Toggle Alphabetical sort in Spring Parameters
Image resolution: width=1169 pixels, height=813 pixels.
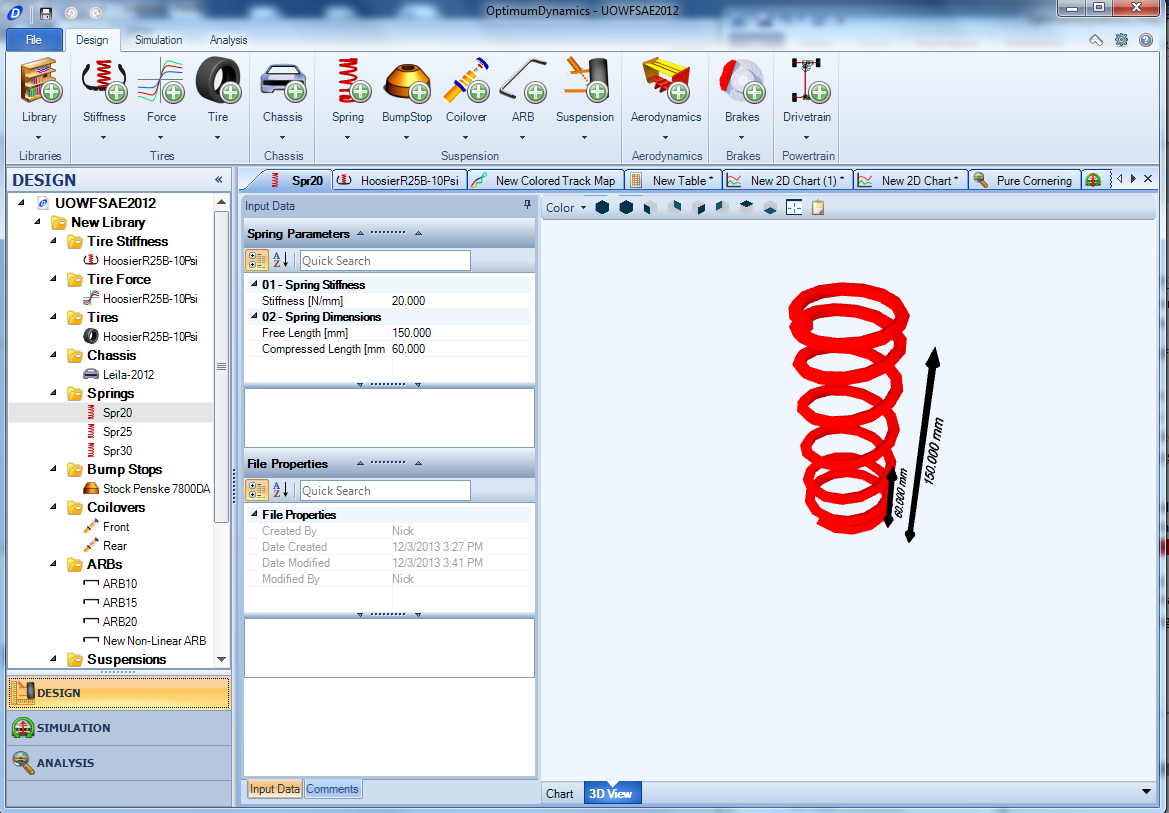click(x=280, y=260)
